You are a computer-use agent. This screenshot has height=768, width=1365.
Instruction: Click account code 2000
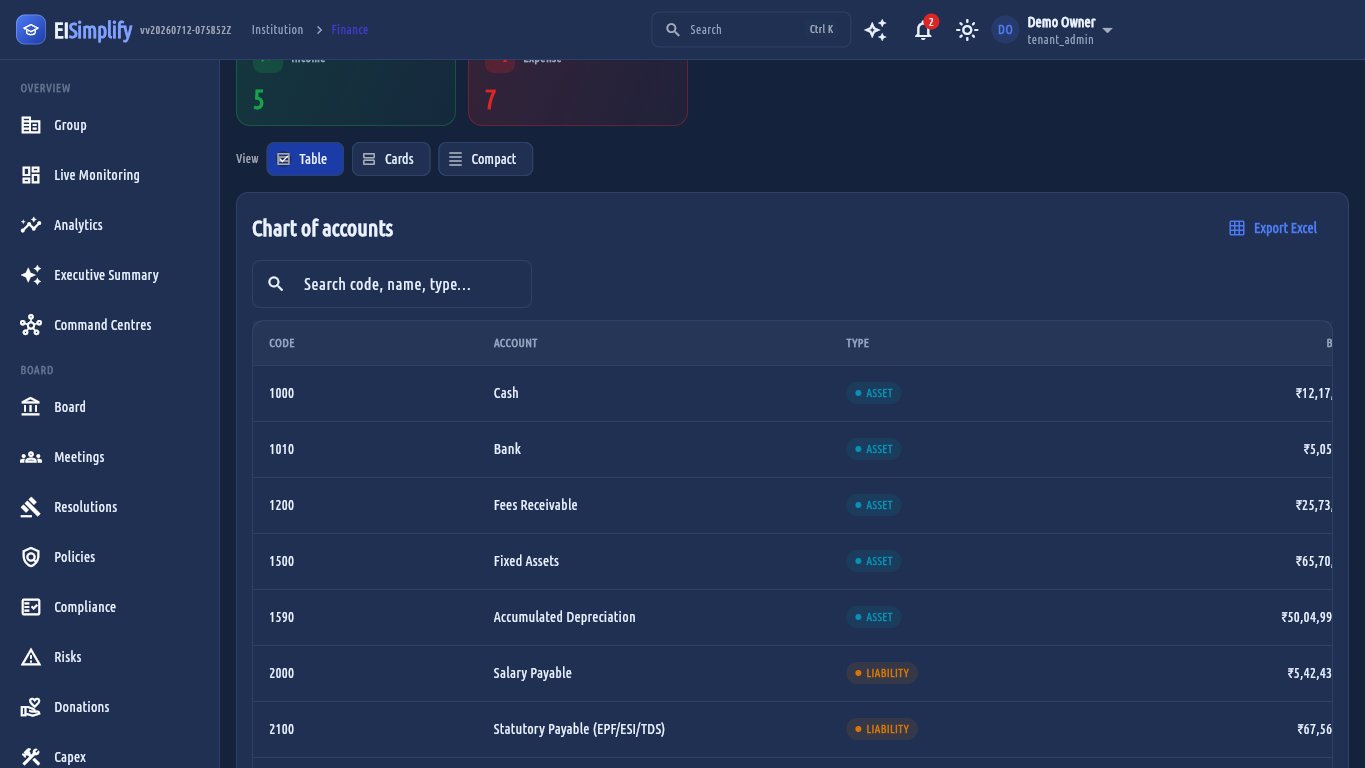[x=282, y=673]
